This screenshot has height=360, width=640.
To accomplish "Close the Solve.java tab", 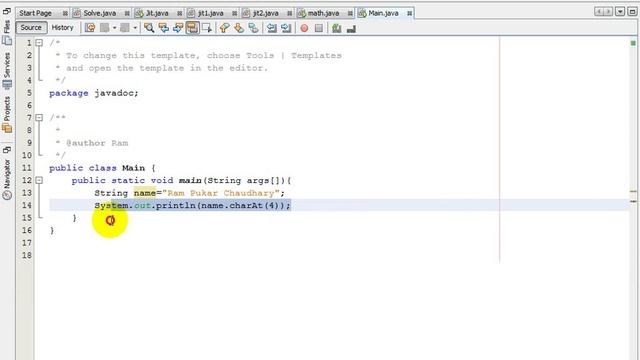I will coord(127,13).
